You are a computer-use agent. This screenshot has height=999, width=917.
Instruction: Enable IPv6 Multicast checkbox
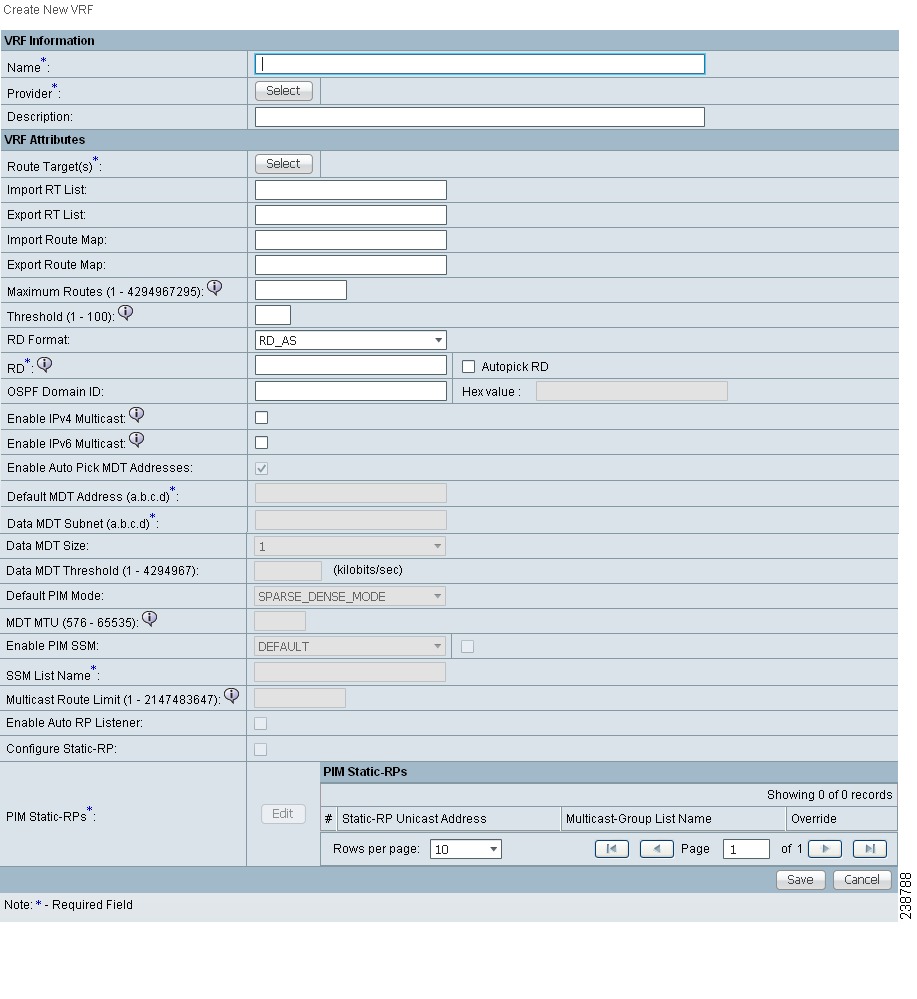point(261,442)
